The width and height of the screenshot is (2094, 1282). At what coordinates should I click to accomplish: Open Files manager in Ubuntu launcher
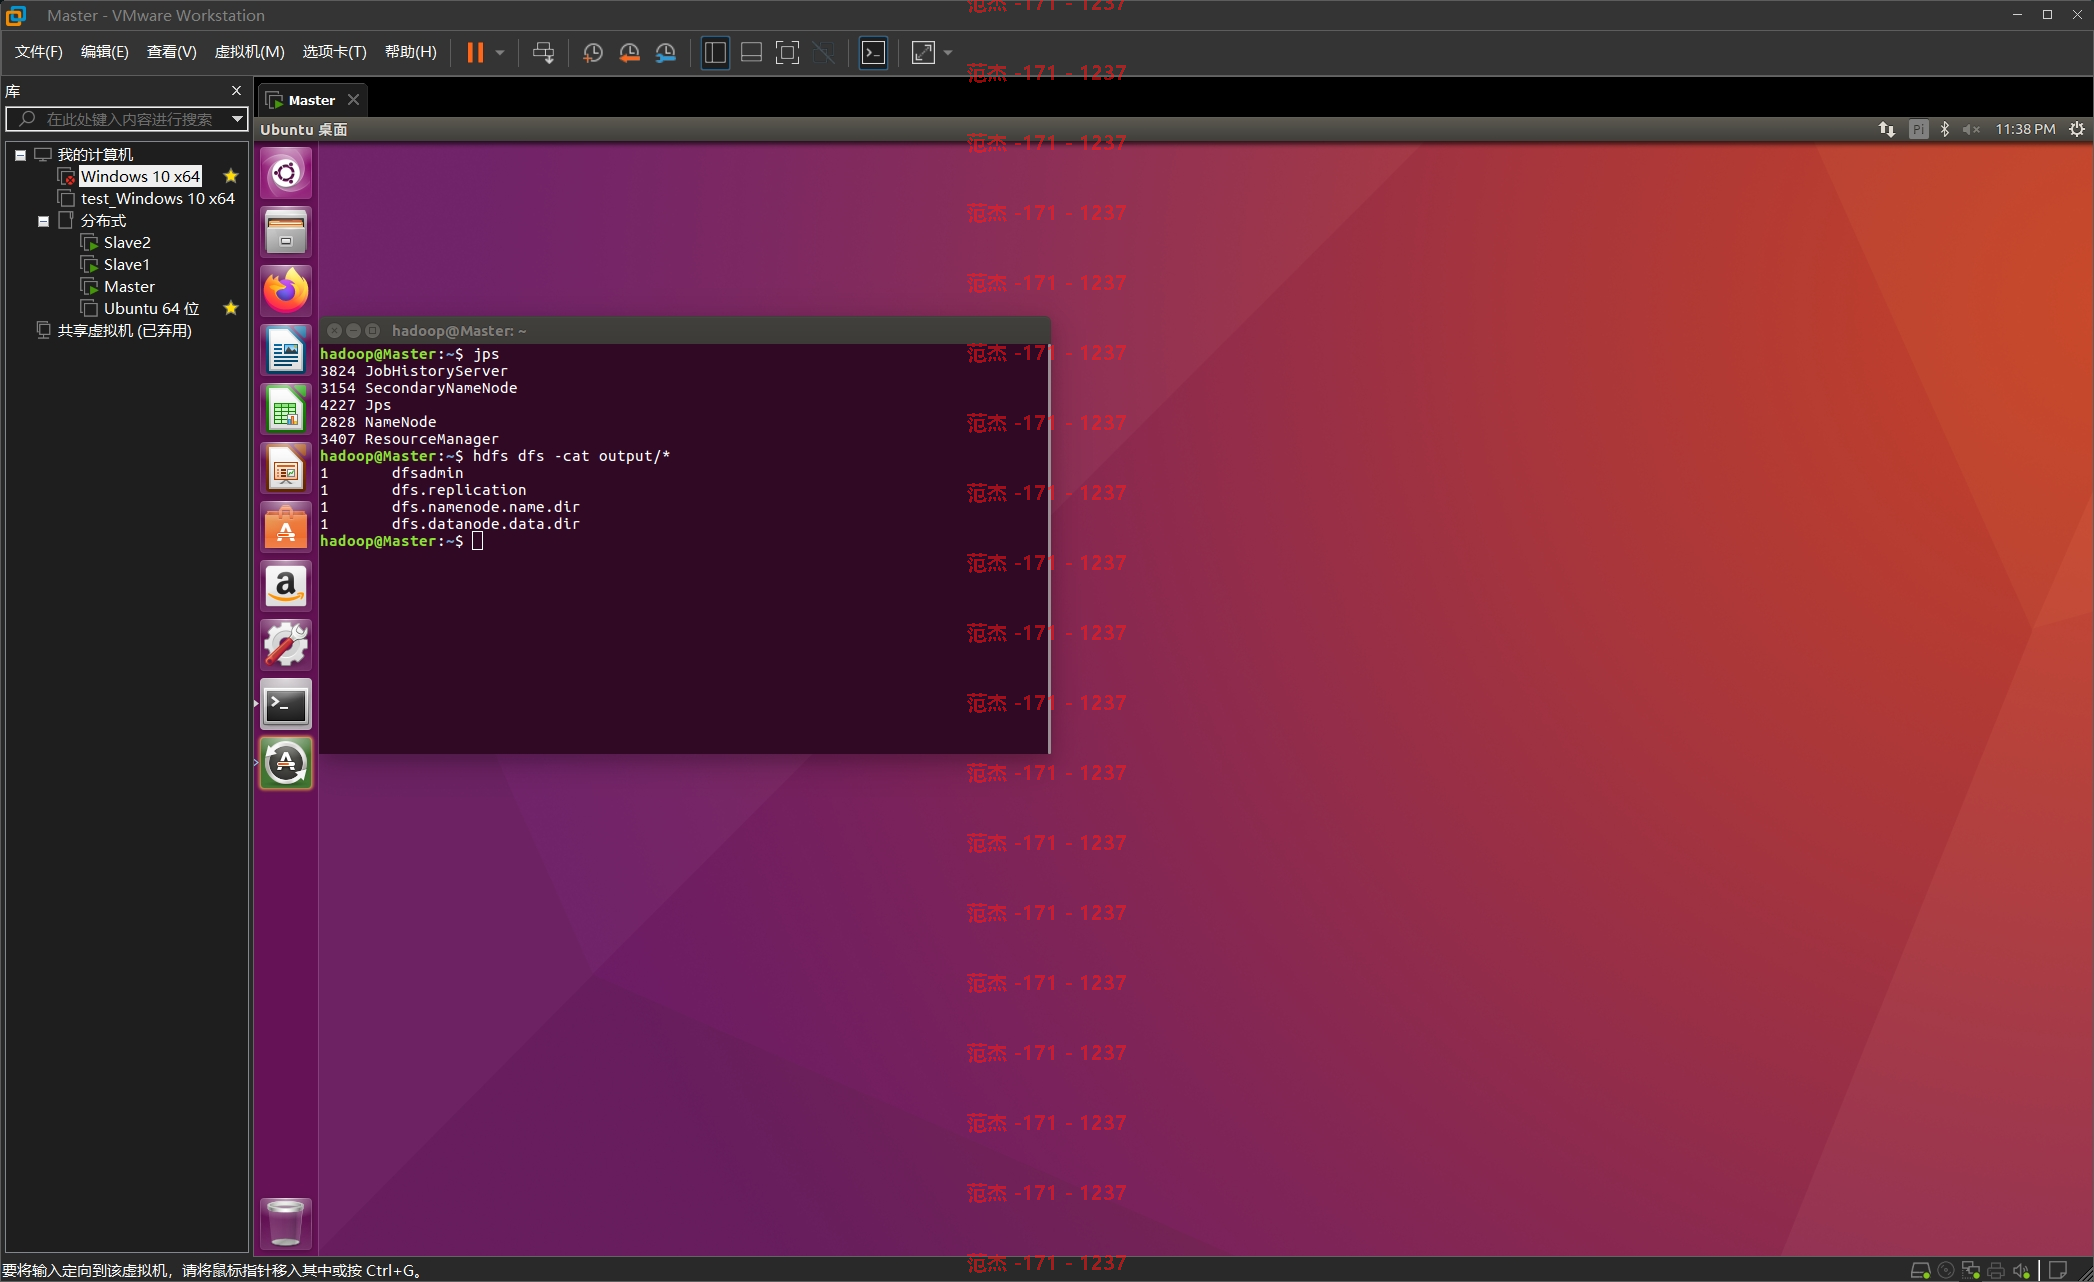[286, 232]
